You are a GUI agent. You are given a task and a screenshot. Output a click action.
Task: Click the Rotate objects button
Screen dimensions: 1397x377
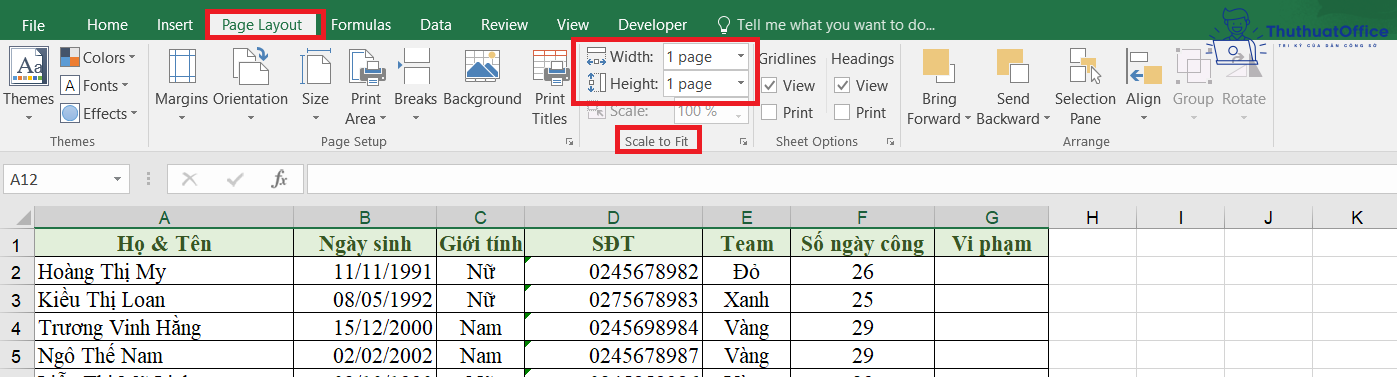pyautogui.click(x=1244, y=84)
